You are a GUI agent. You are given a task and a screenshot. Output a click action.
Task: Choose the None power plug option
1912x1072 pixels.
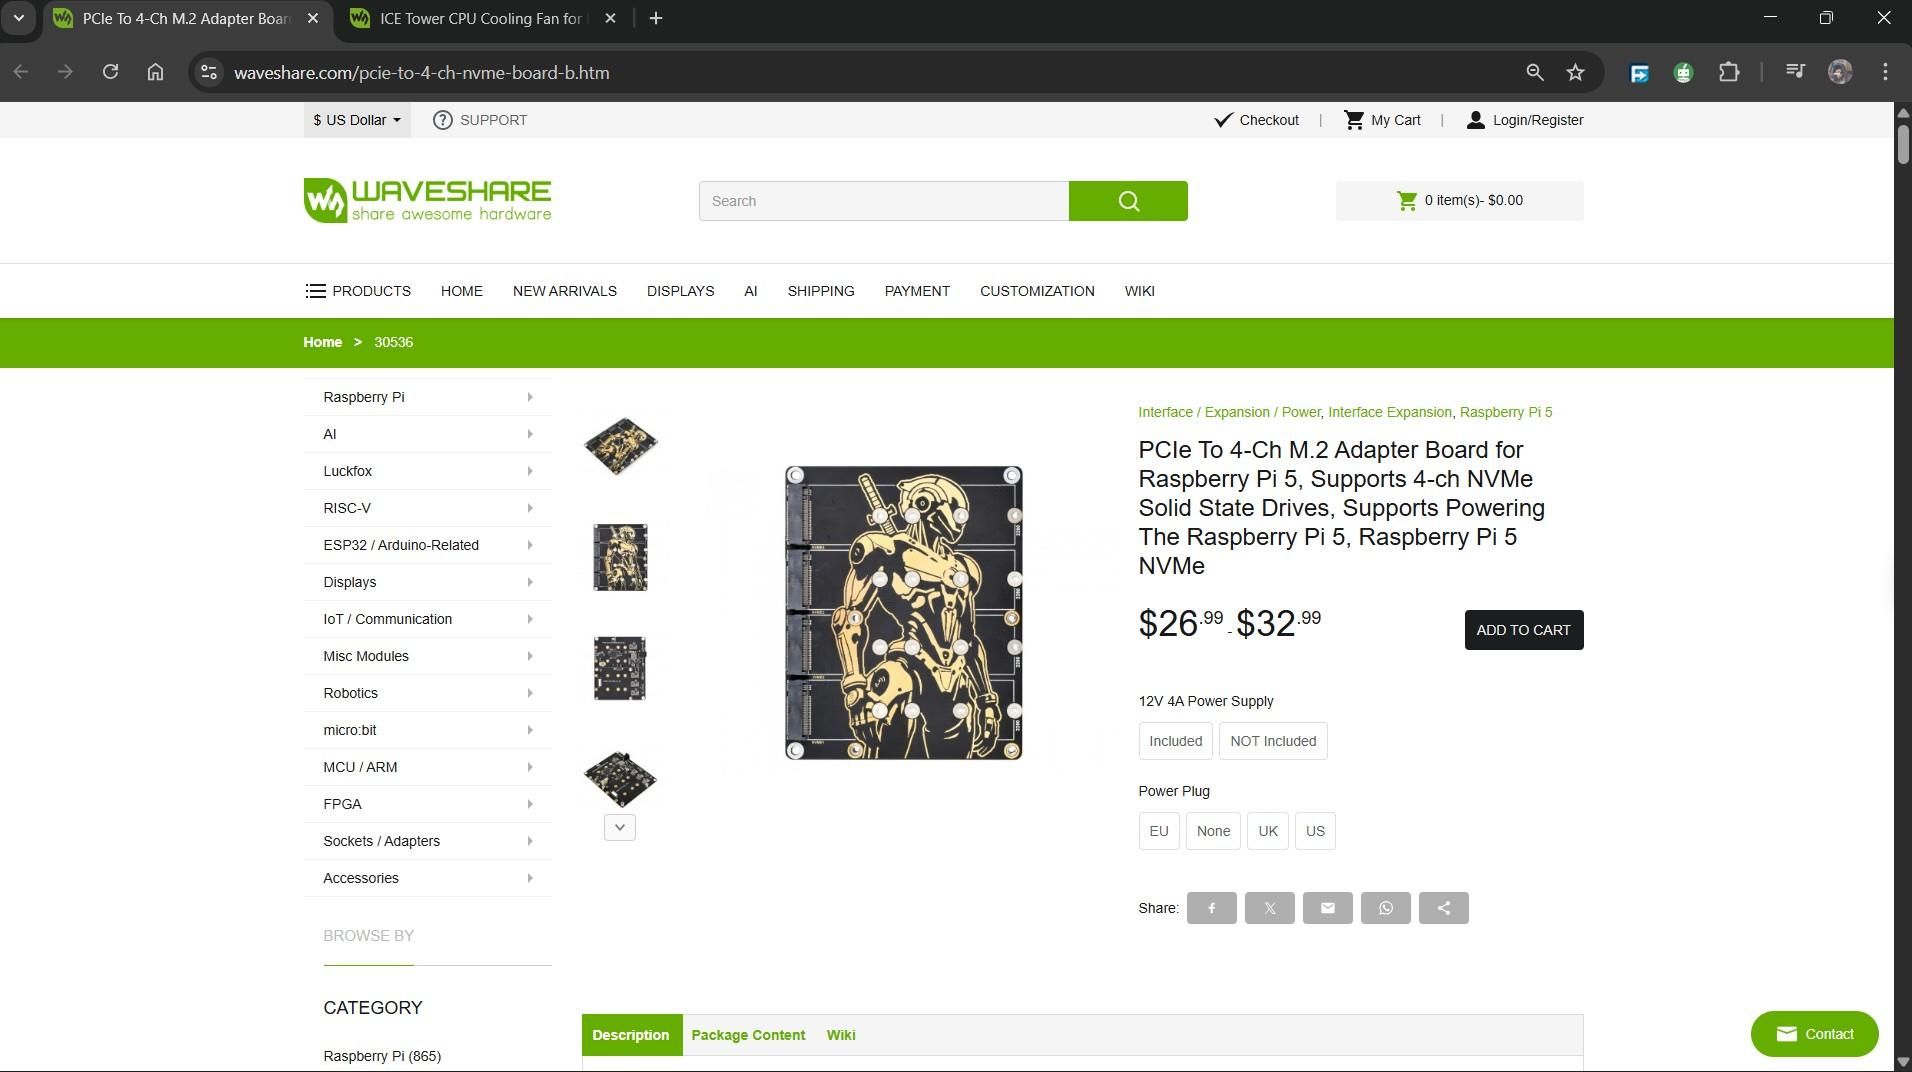(1213, 831)
